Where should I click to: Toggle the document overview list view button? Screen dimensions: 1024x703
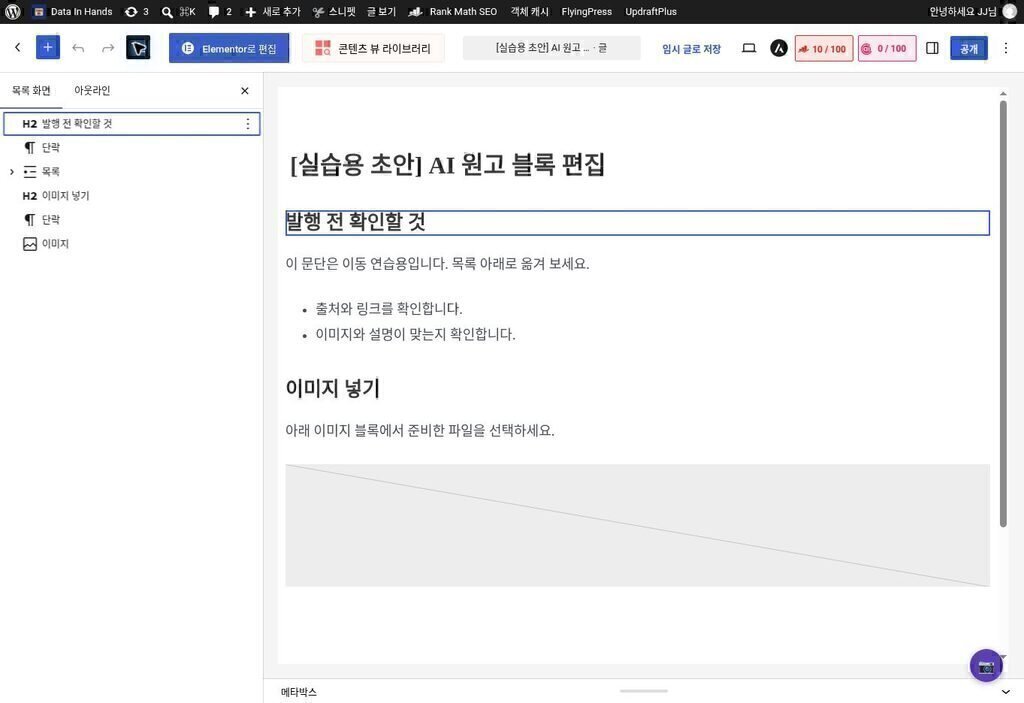[x=138, y=48]
